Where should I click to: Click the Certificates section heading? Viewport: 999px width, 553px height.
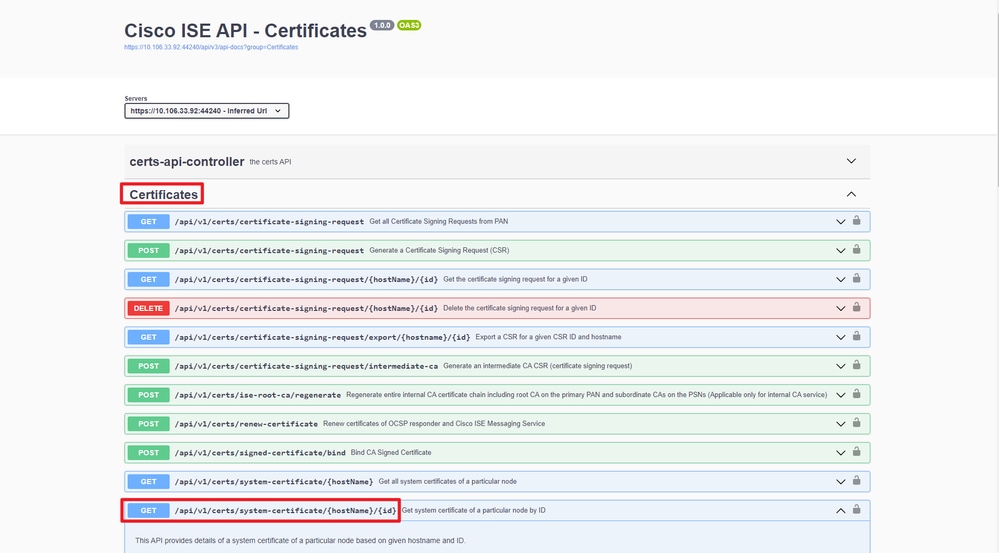pos(164,194)
